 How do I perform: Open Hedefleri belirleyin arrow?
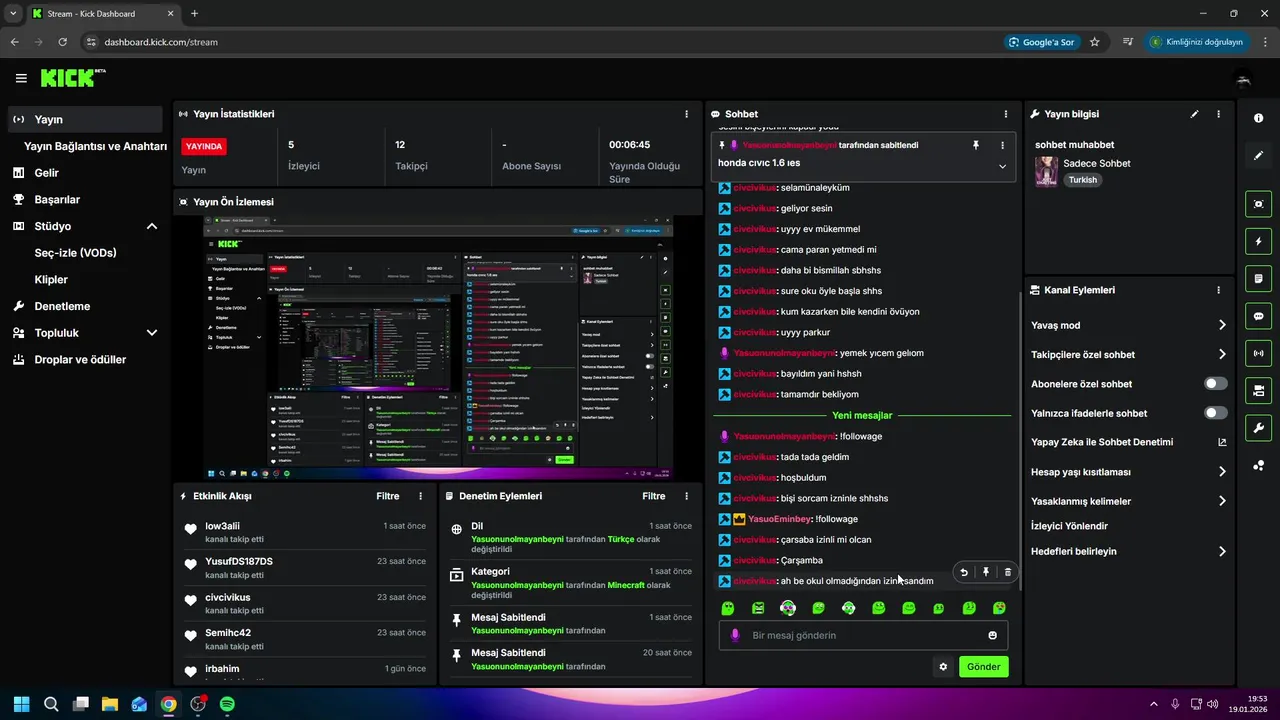[x=1222, y=551]
